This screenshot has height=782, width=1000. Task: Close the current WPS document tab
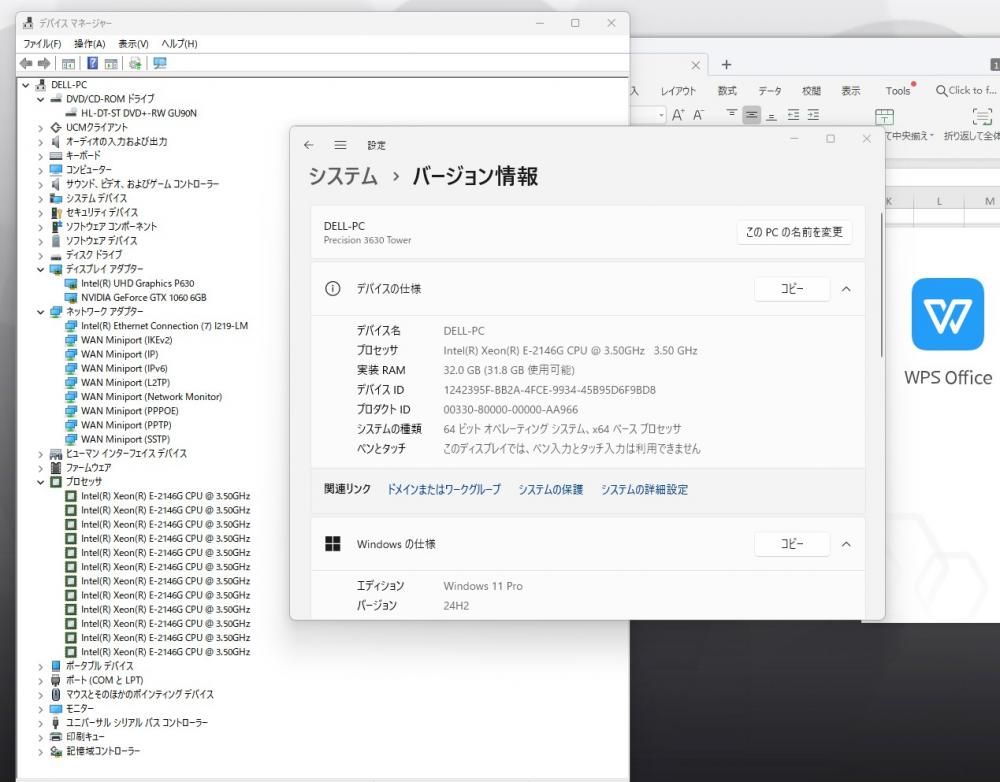point(696,65)
